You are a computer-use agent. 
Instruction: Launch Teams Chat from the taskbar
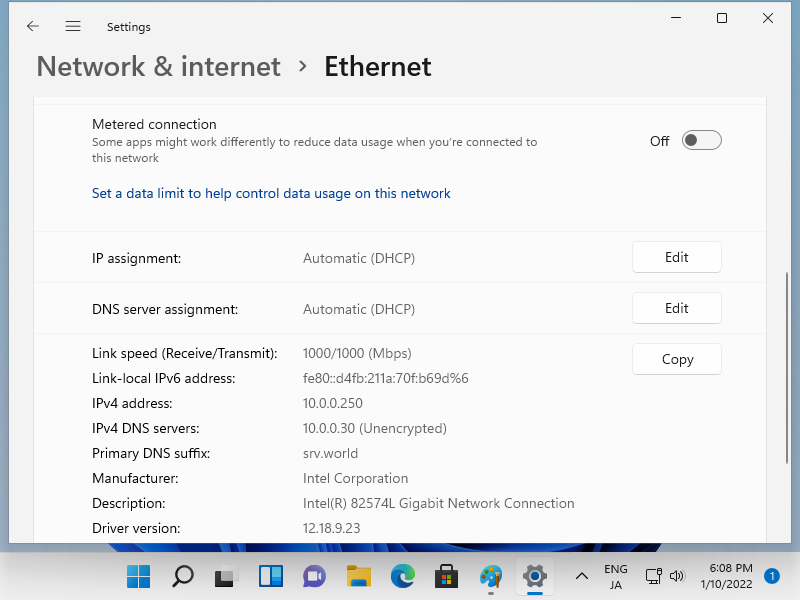(x=315, y=576)
